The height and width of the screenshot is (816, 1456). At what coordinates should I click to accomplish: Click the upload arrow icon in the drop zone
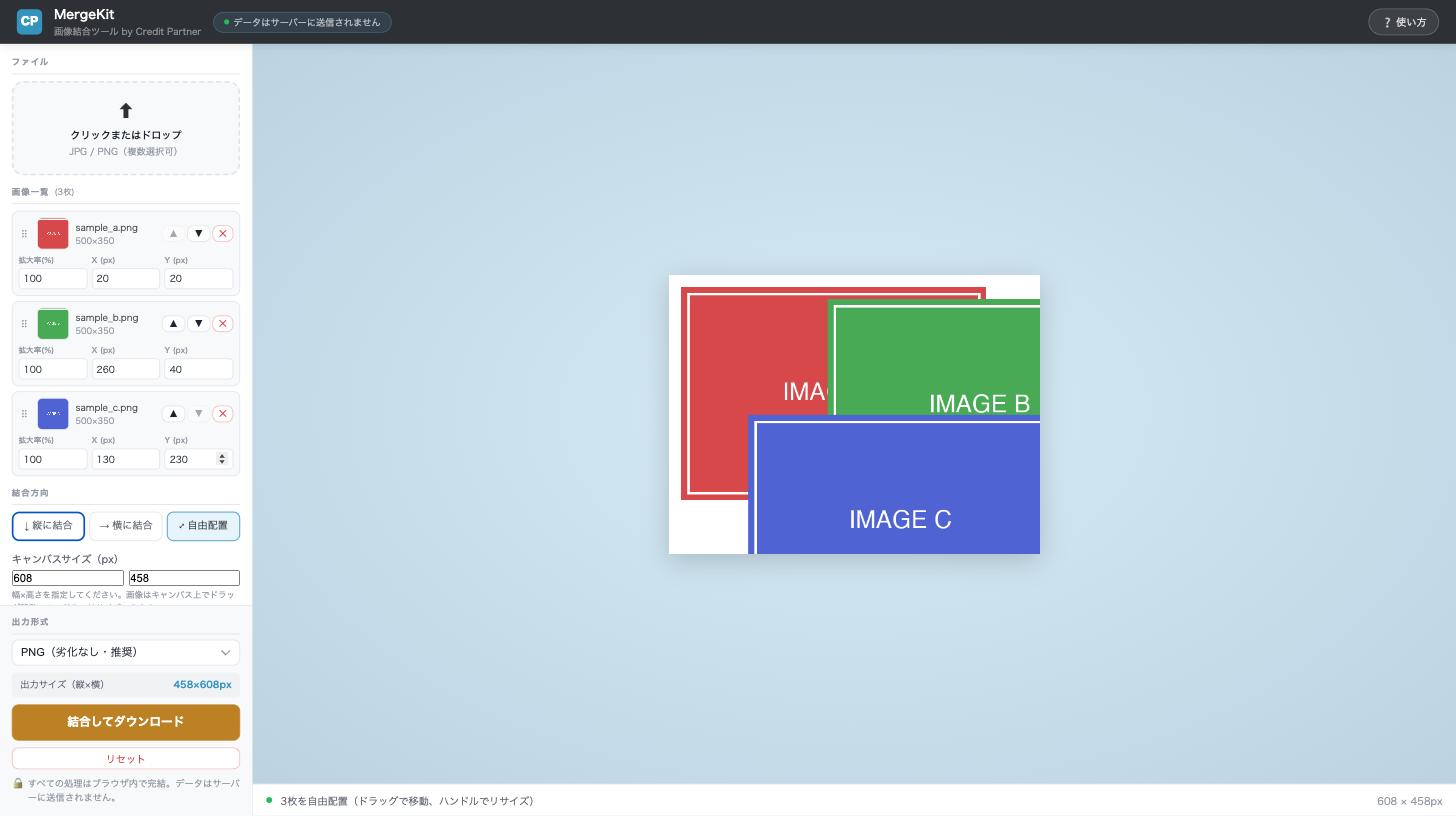126,111
